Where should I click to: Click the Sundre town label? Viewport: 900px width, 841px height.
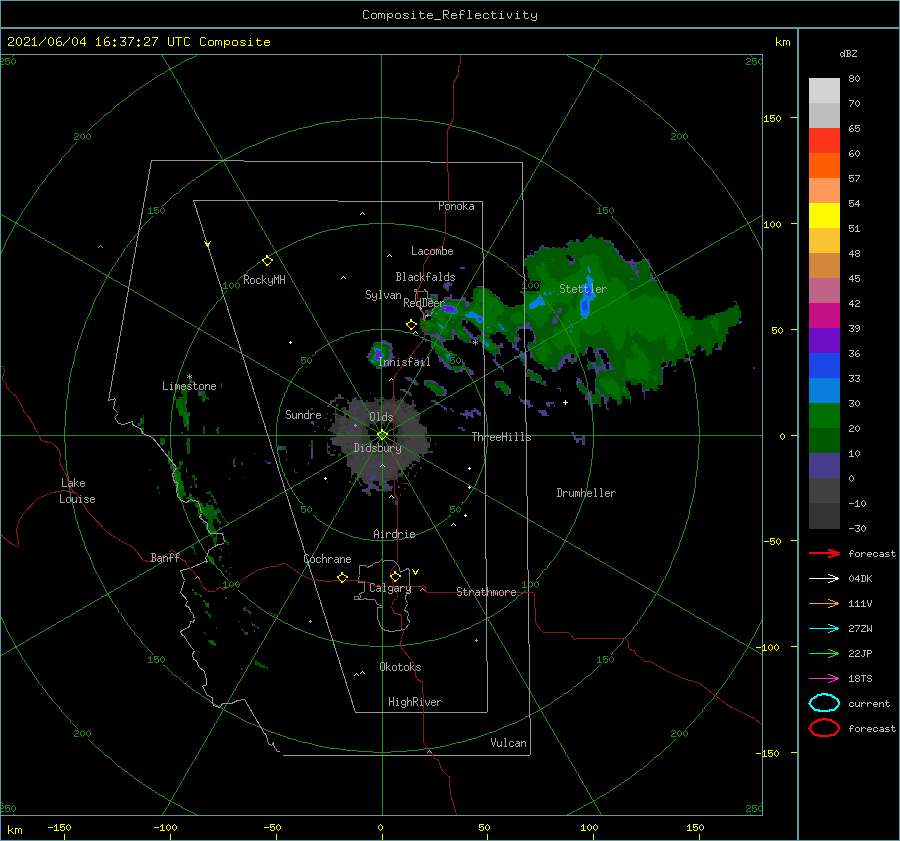pos(303,414)
